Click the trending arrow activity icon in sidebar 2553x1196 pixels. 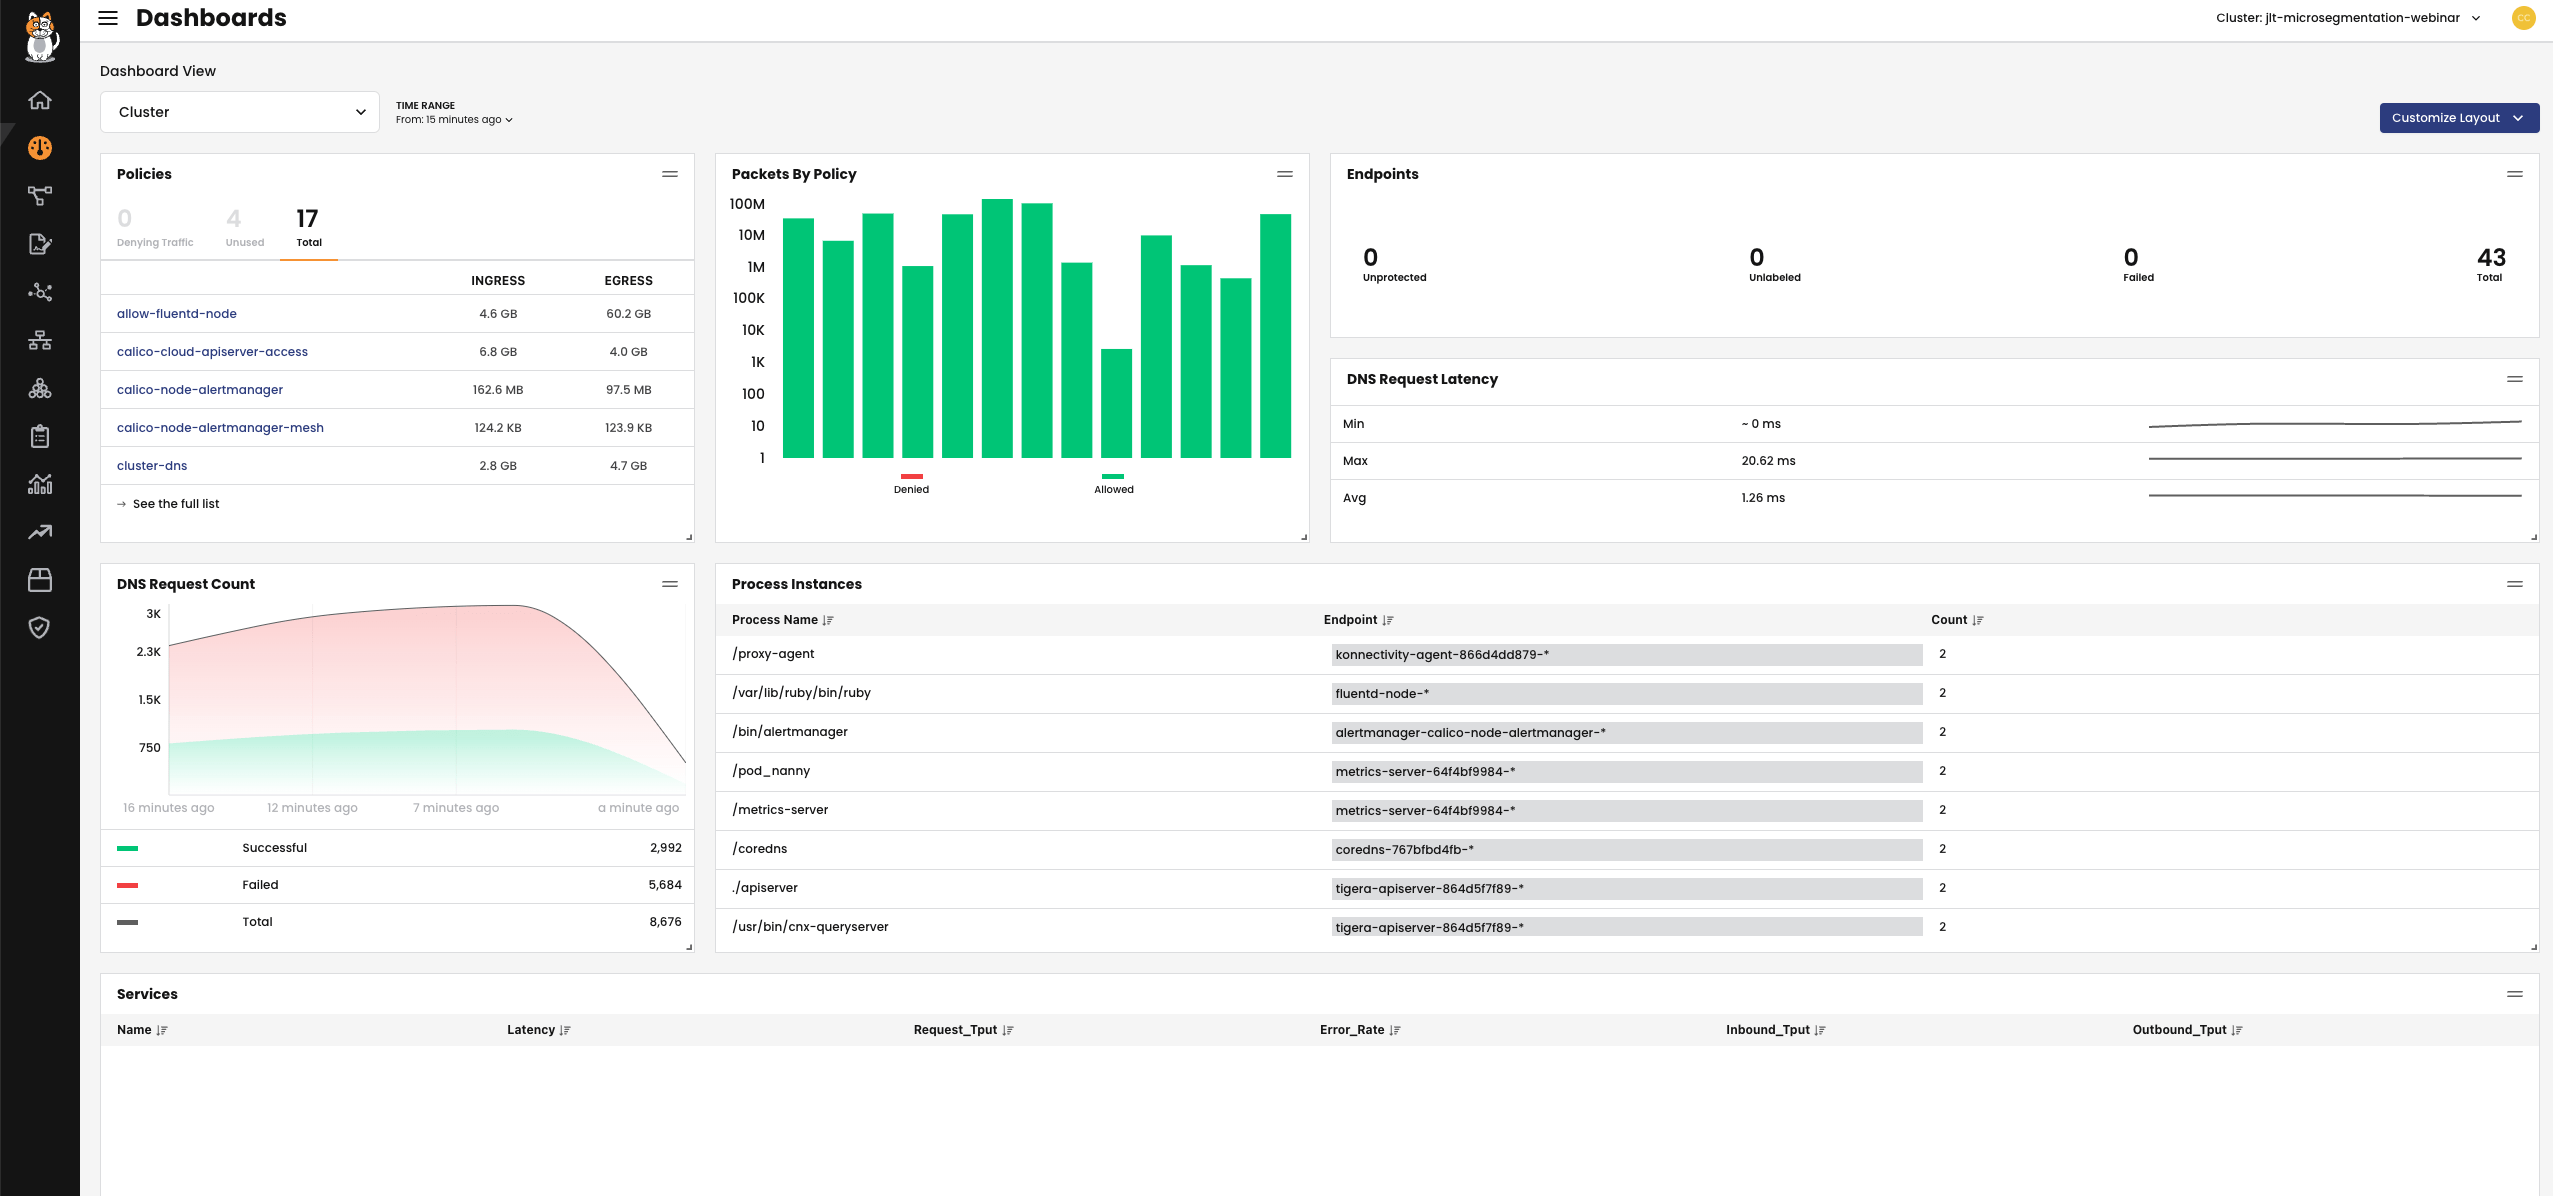click(40, 532)
